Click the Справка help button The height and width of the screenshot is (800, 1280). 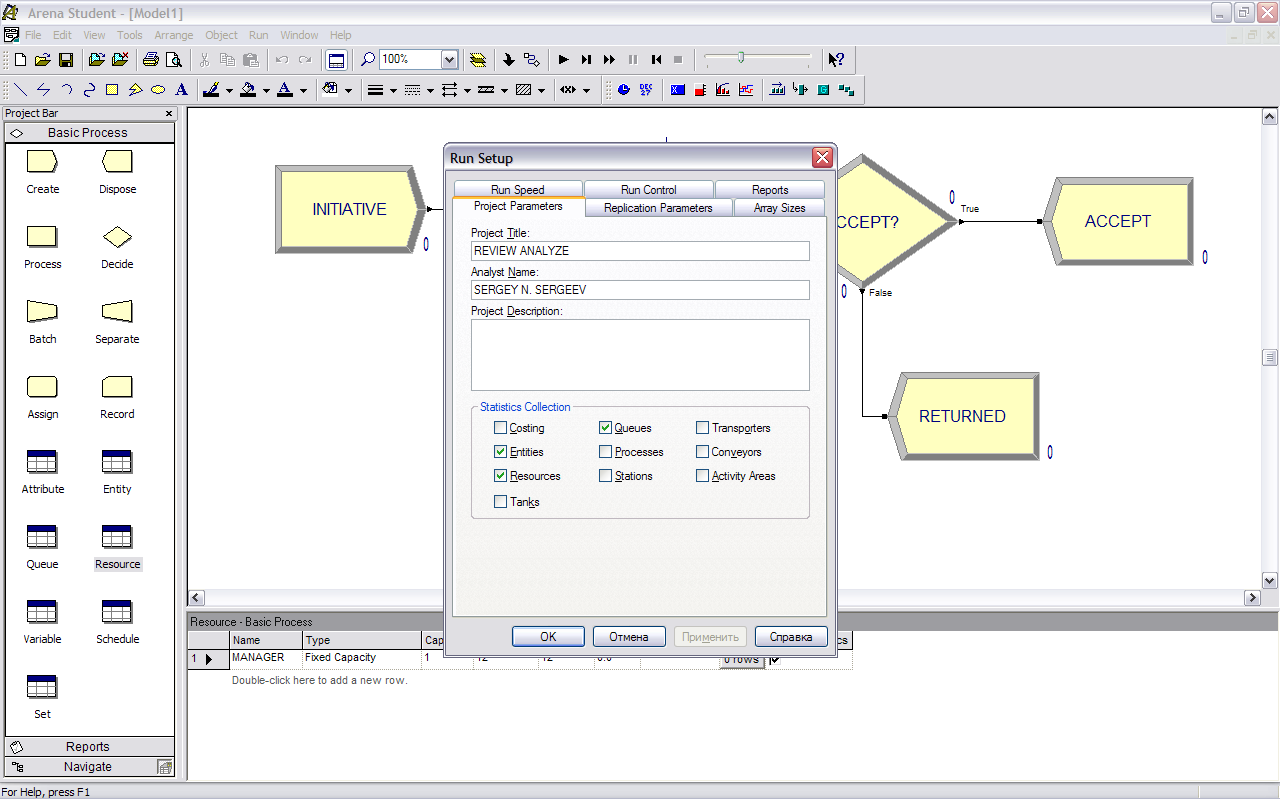click(x=791, y=637)
